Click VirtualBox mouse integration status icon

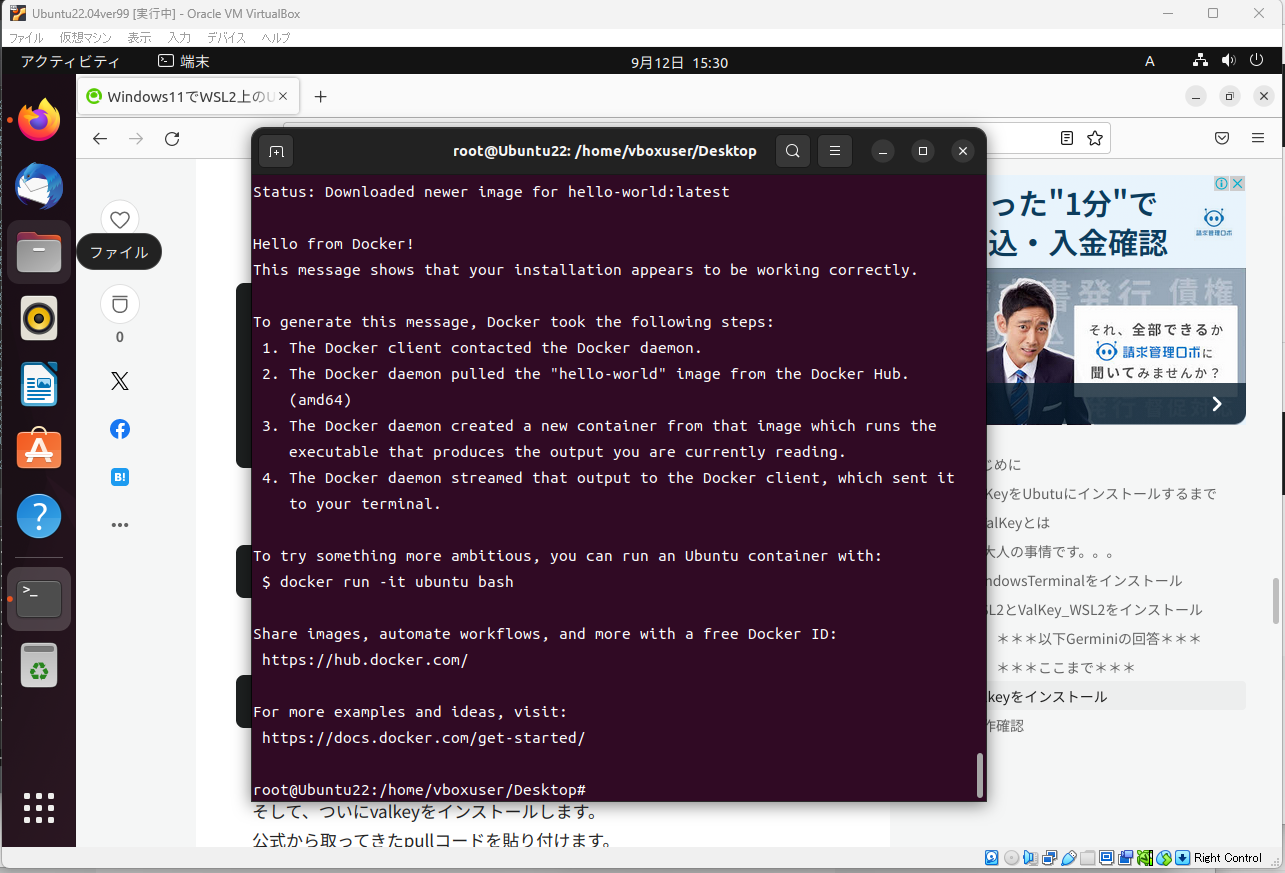pyautogui.click(x=1163, y=858)
